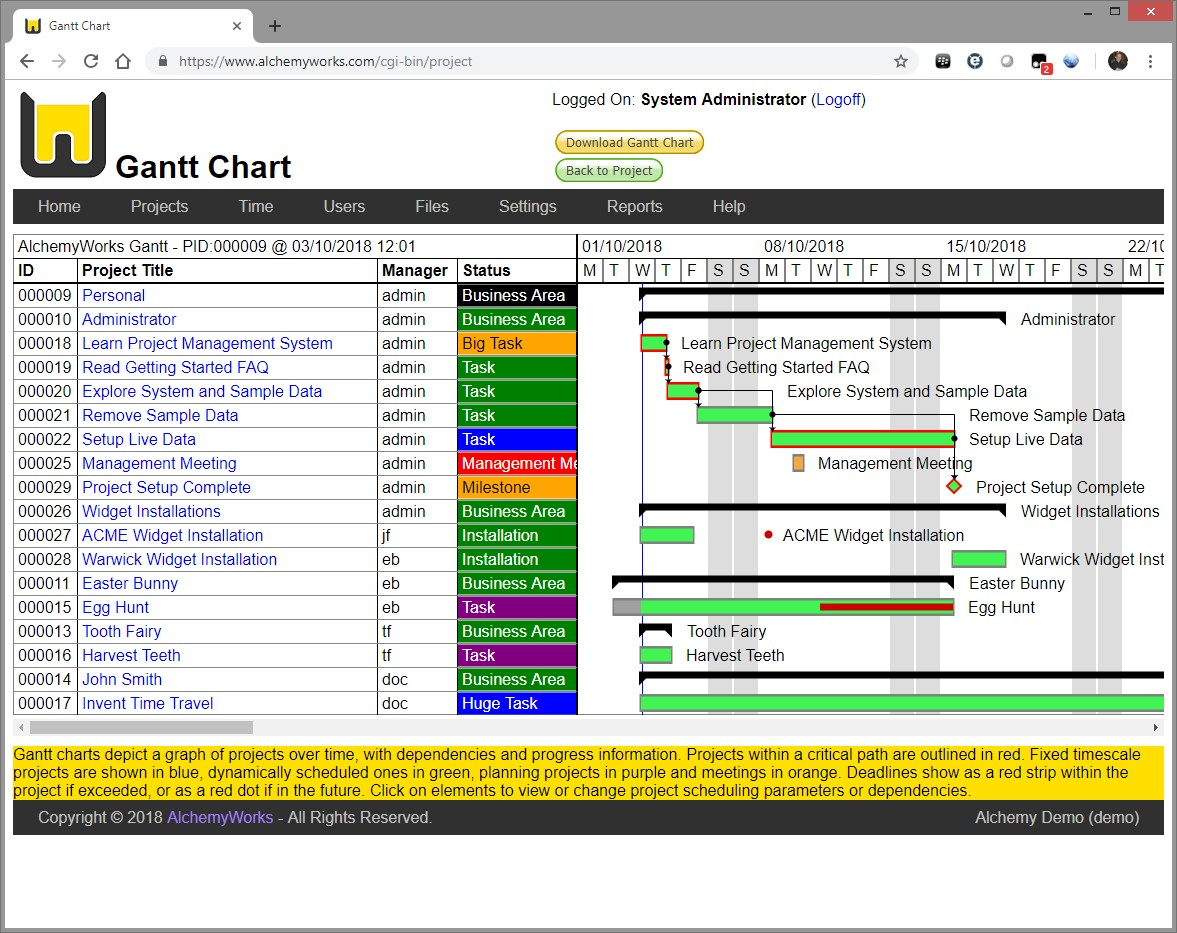
Task: Bookmark page with star icon
Action: pos(901,62)
